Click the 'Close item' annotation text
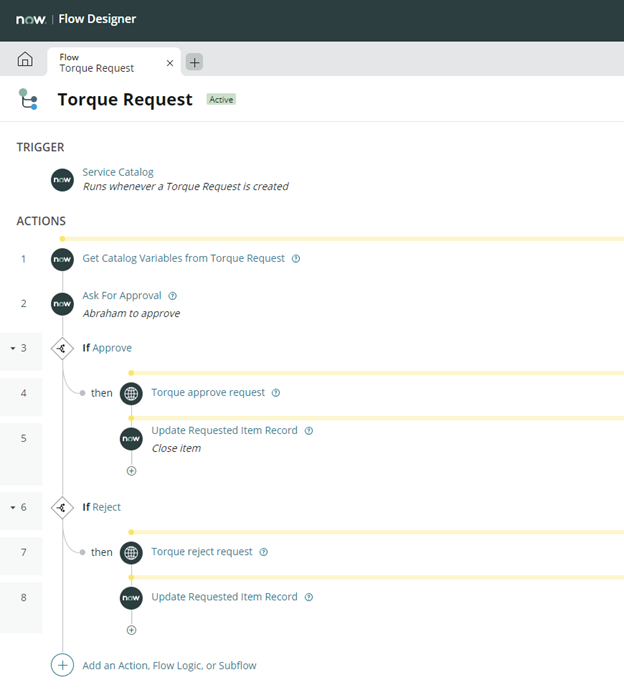 (176, 448)
